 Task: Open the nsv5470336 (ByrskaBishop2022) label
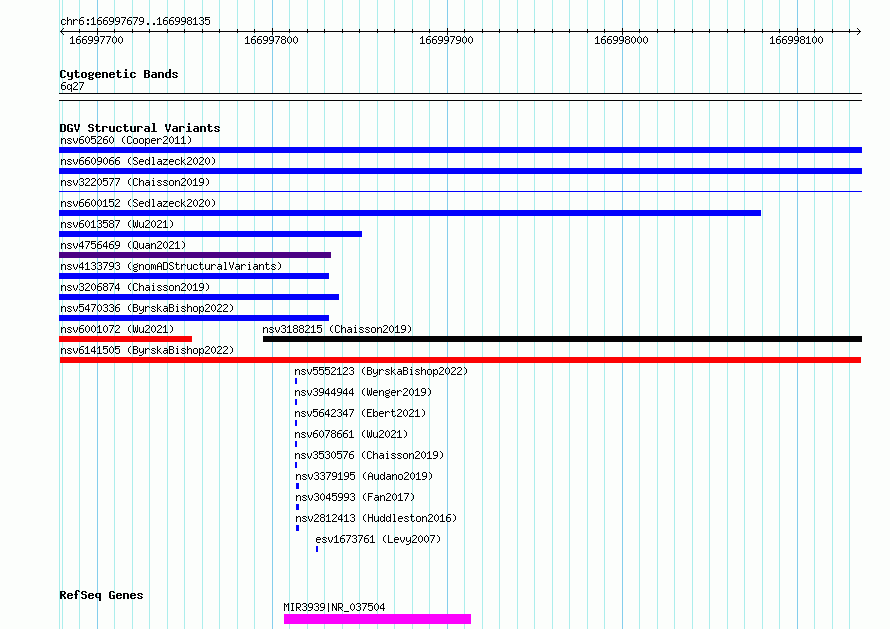tap(147, 308)
